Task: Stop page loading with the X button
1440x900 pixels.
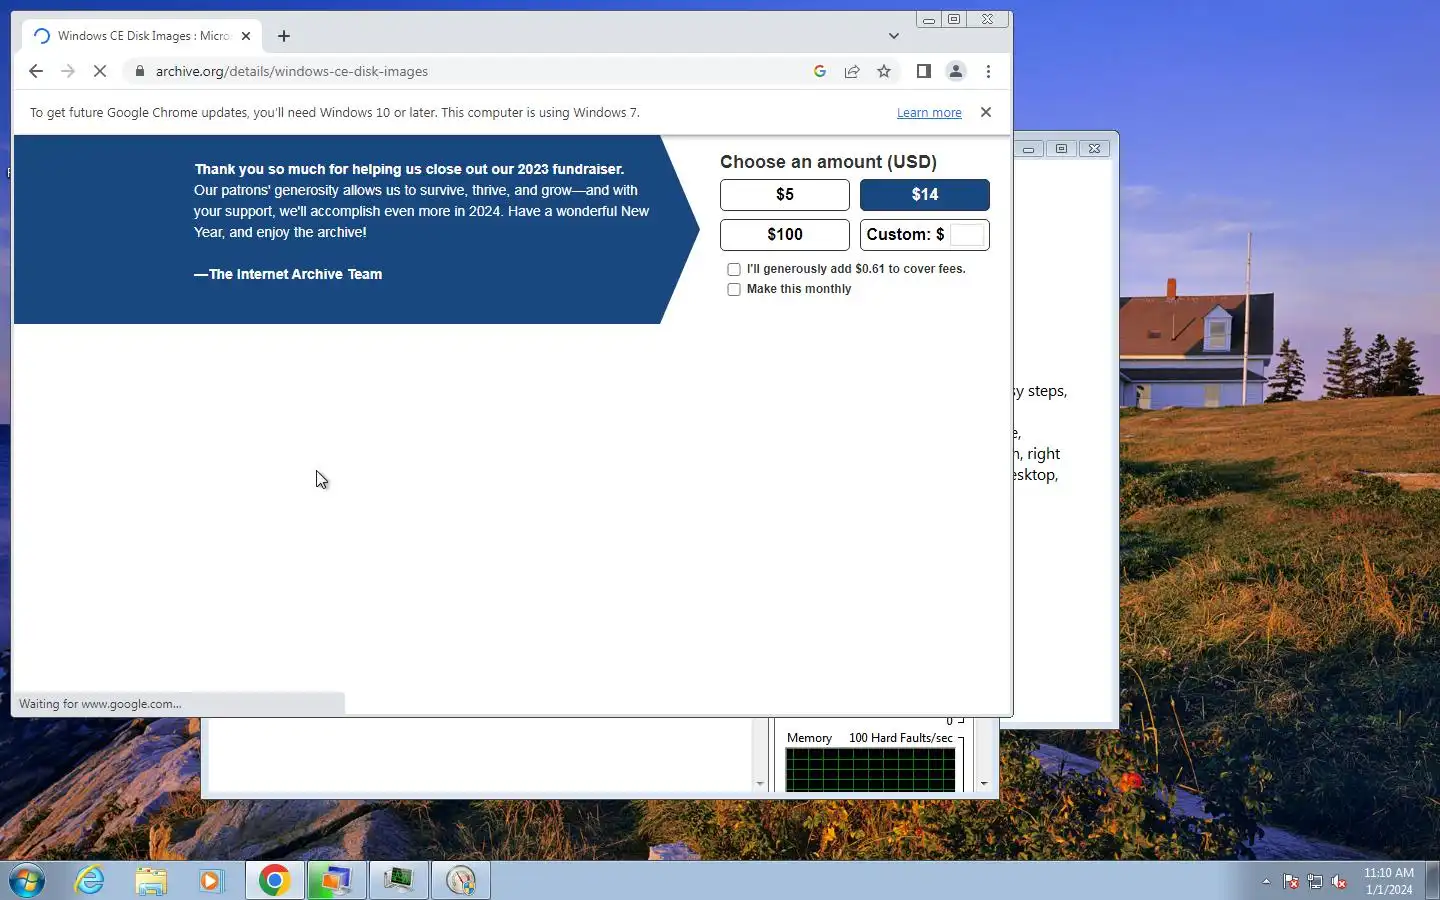Action: click(100, 71)
